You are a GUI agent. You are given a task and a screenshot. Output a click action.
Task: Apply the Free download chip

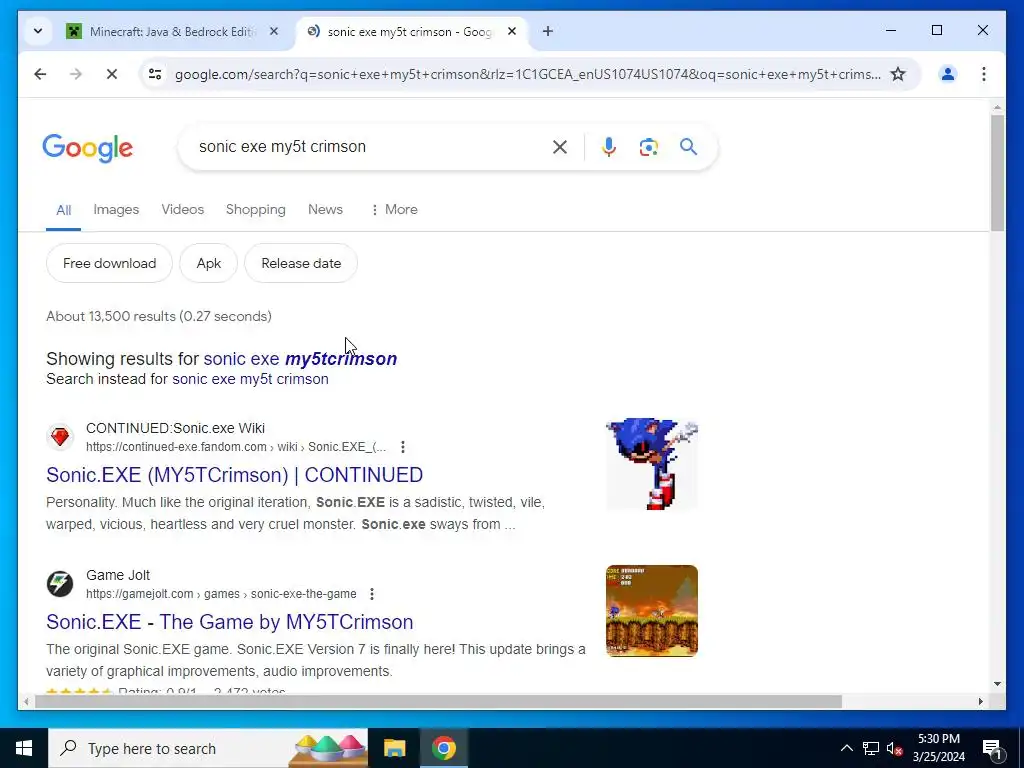[x=109, y=263]
